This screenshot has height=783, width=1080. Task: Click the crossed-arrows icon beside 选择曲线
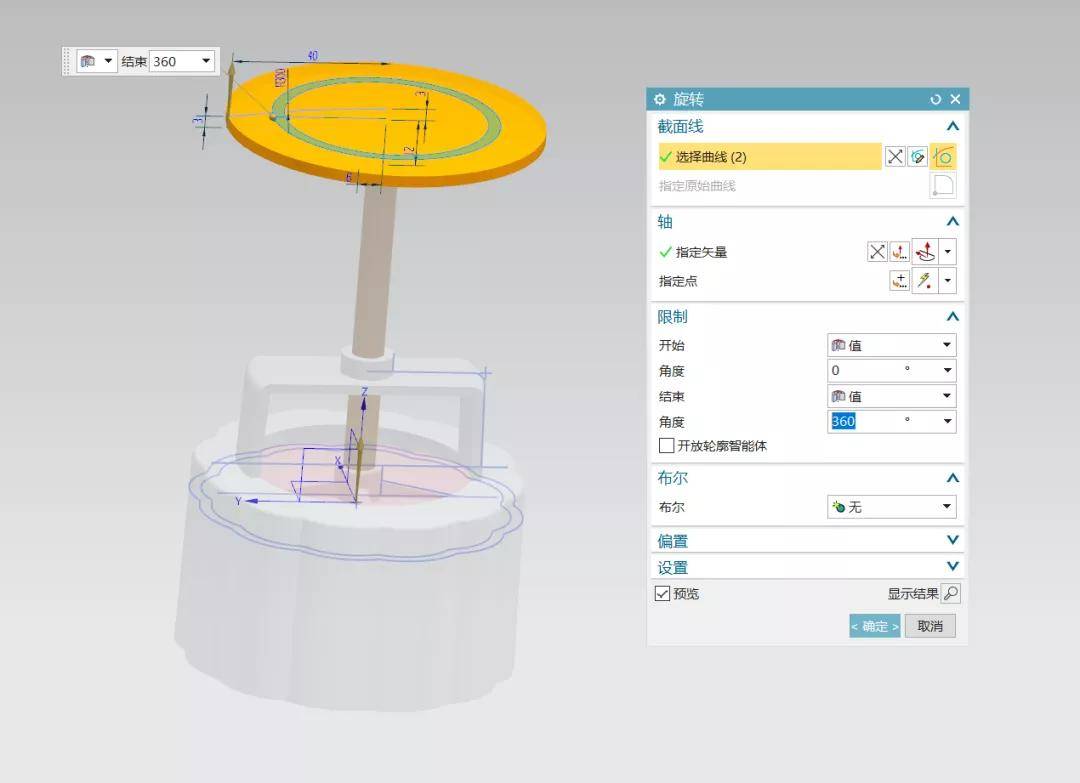click(x=895, y=157)
